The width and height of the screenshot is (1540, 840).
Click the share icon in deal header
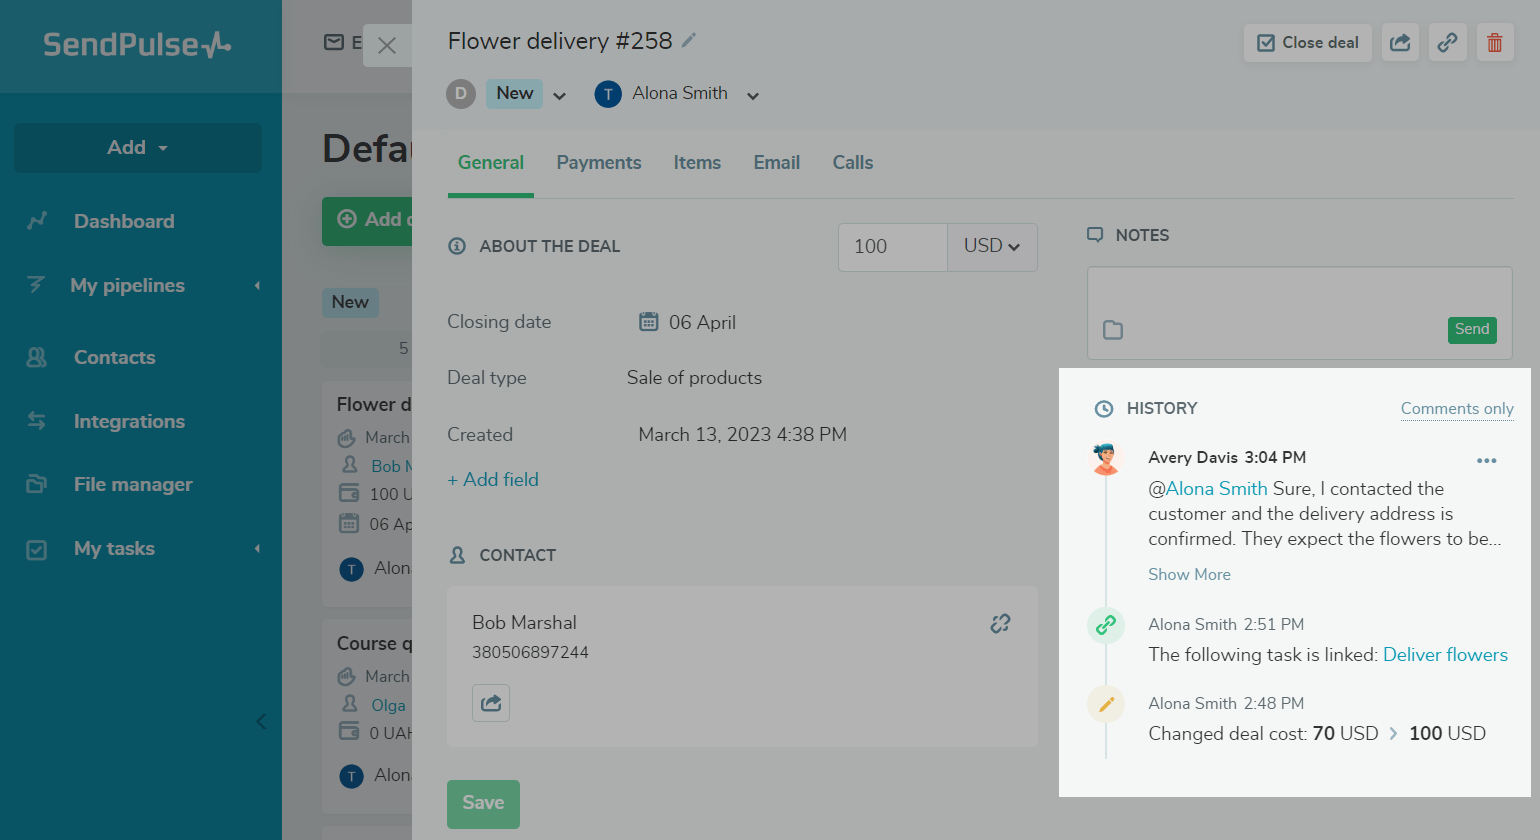[x=1400, y=43]
